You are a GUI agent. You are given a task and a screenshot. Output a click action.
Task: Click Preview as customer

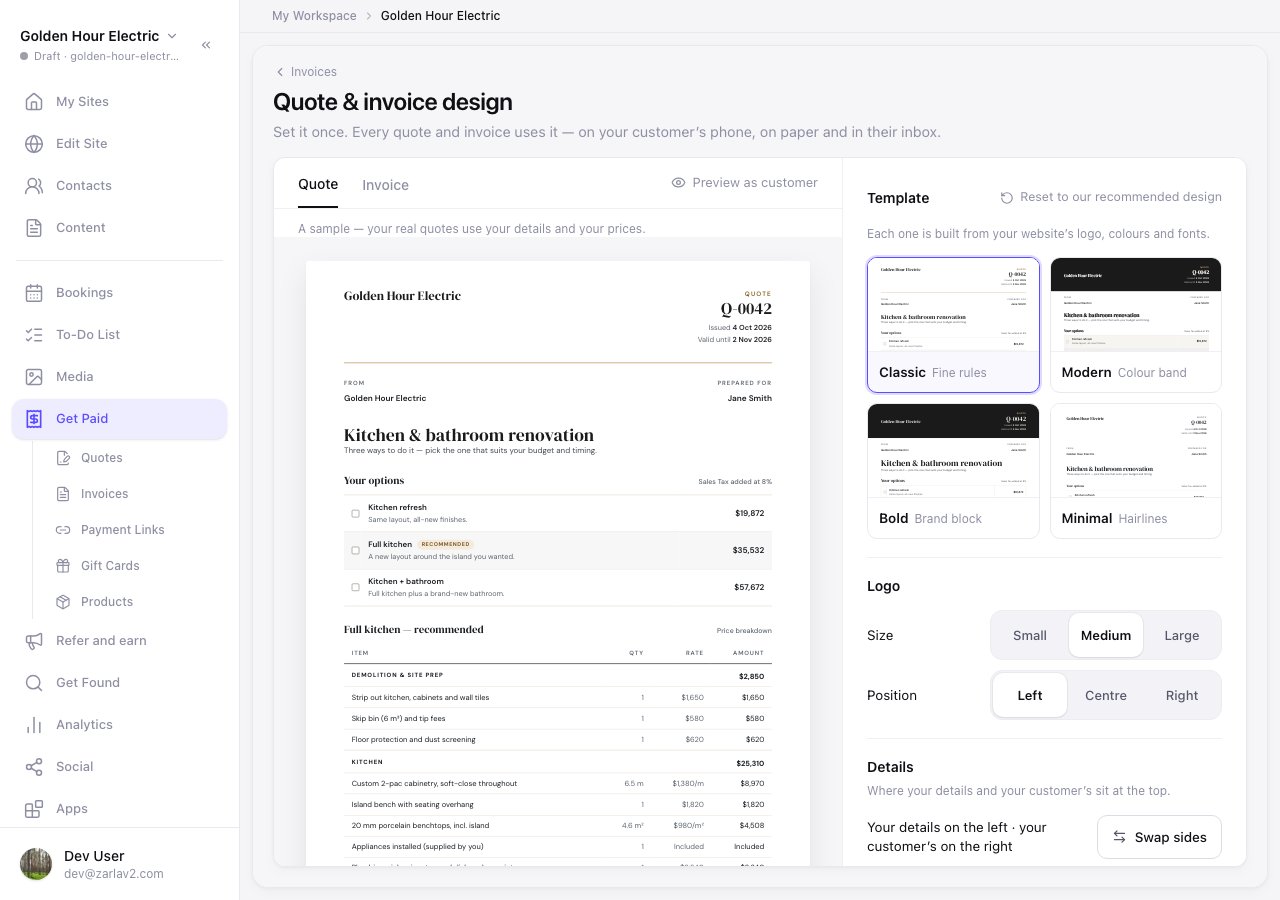(745, 183)
